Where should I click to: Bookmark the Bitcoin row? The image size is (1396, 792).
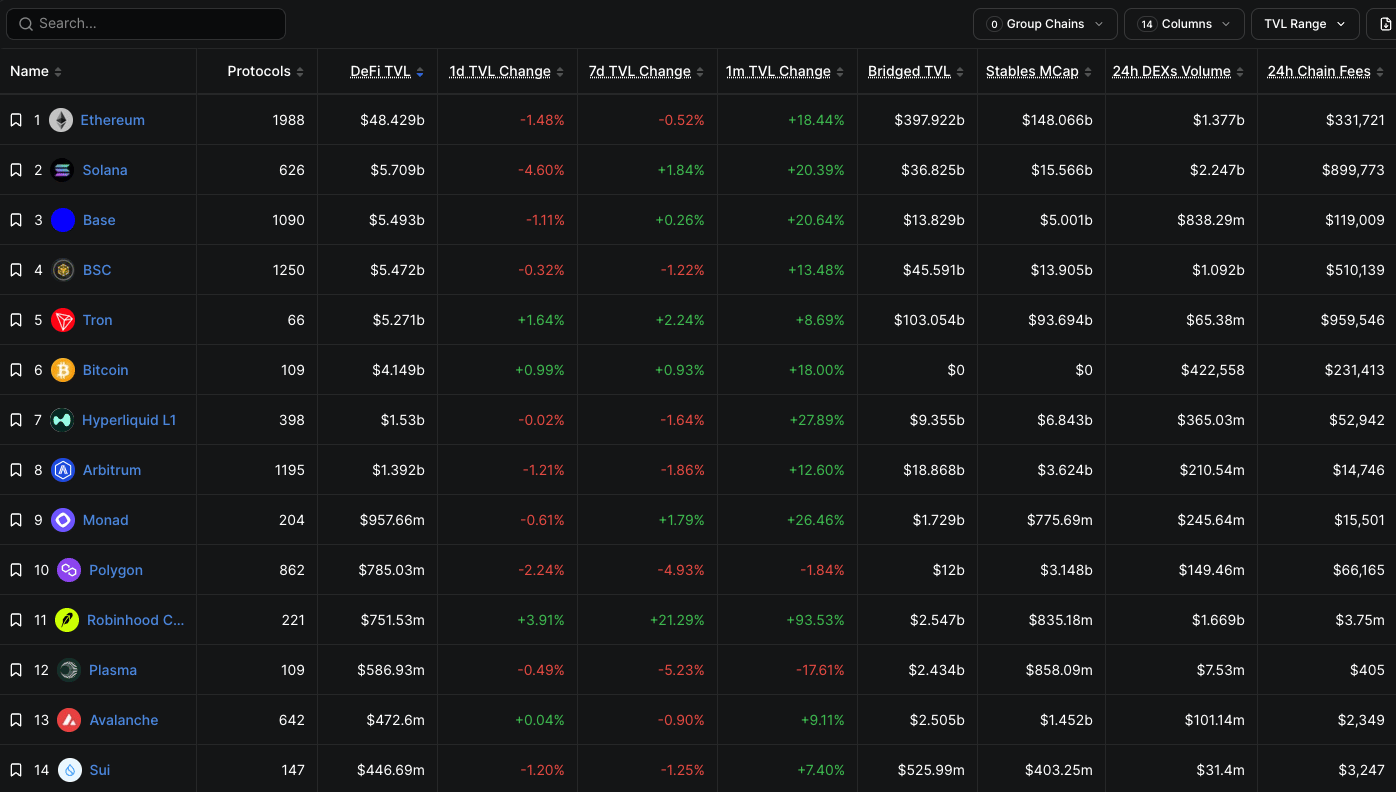click(16, 370)
